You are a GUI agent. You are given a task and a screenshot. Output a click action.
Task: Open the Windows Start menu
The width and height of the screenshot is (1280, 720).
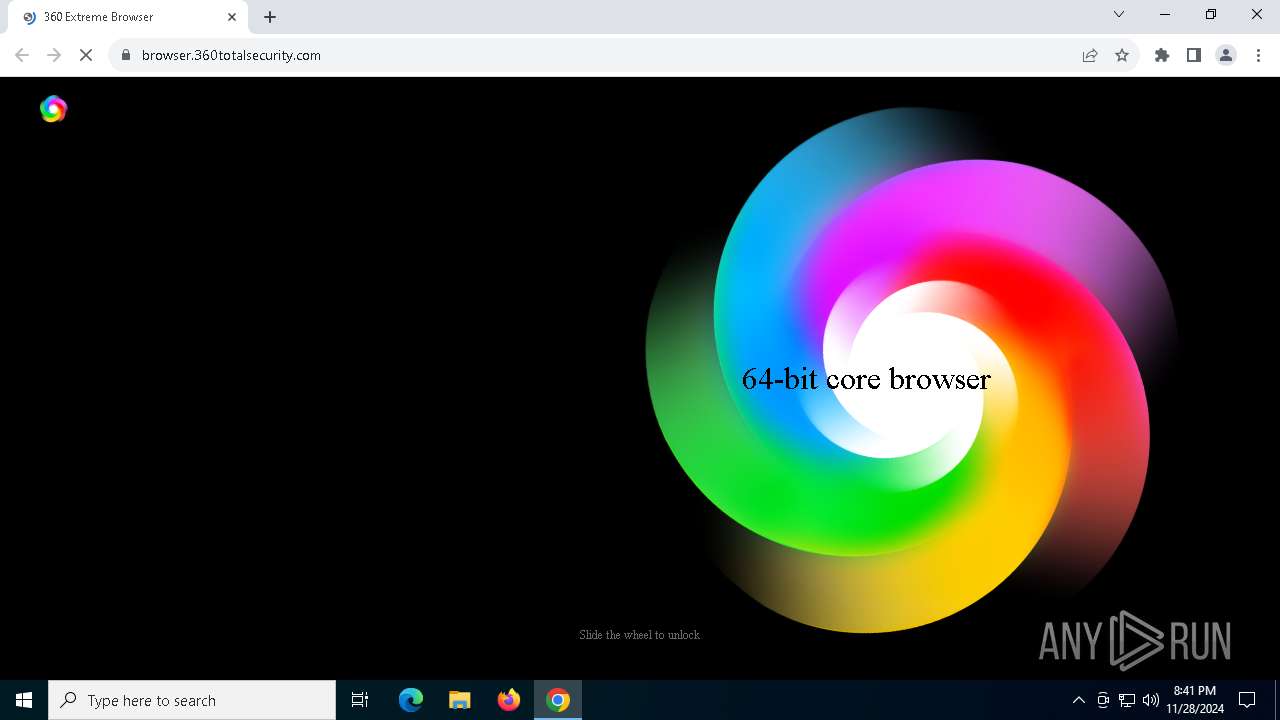tap(24, 700)
